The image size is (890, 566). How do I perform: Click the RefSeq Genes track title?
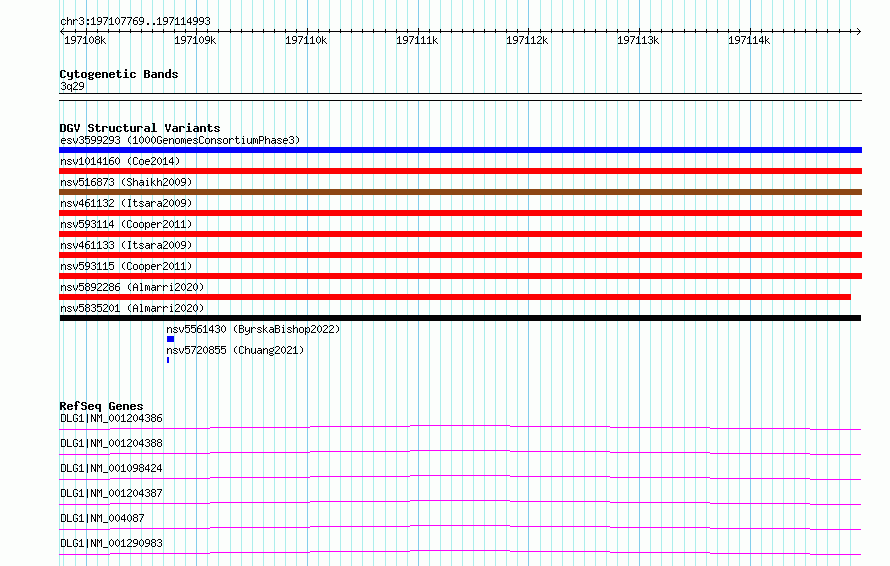(102, 406)
